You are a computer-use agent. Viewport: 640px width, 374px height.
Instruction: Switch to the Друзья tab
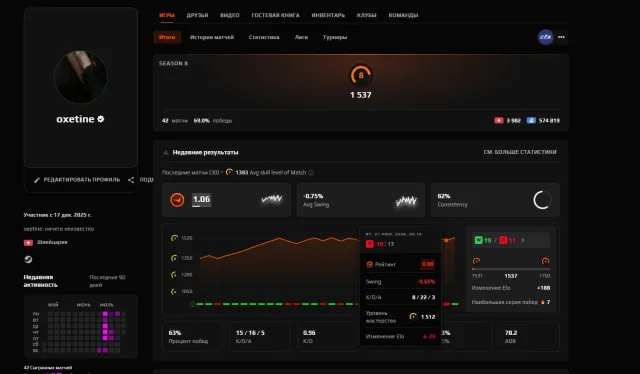coord(197,15)
